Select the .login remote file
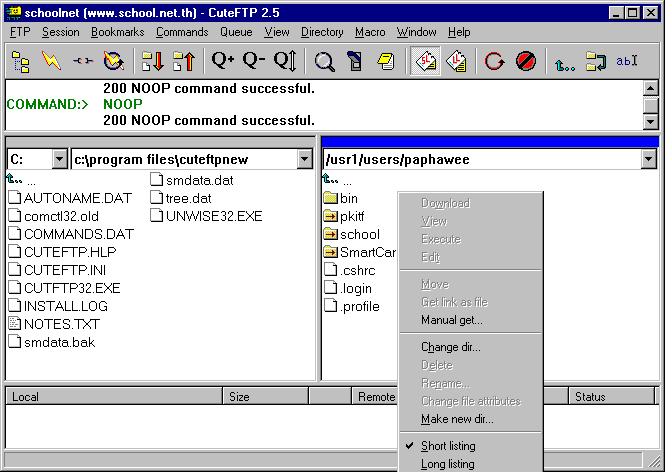The height and width of the screenshot is (472, 665). click(348, 288)
